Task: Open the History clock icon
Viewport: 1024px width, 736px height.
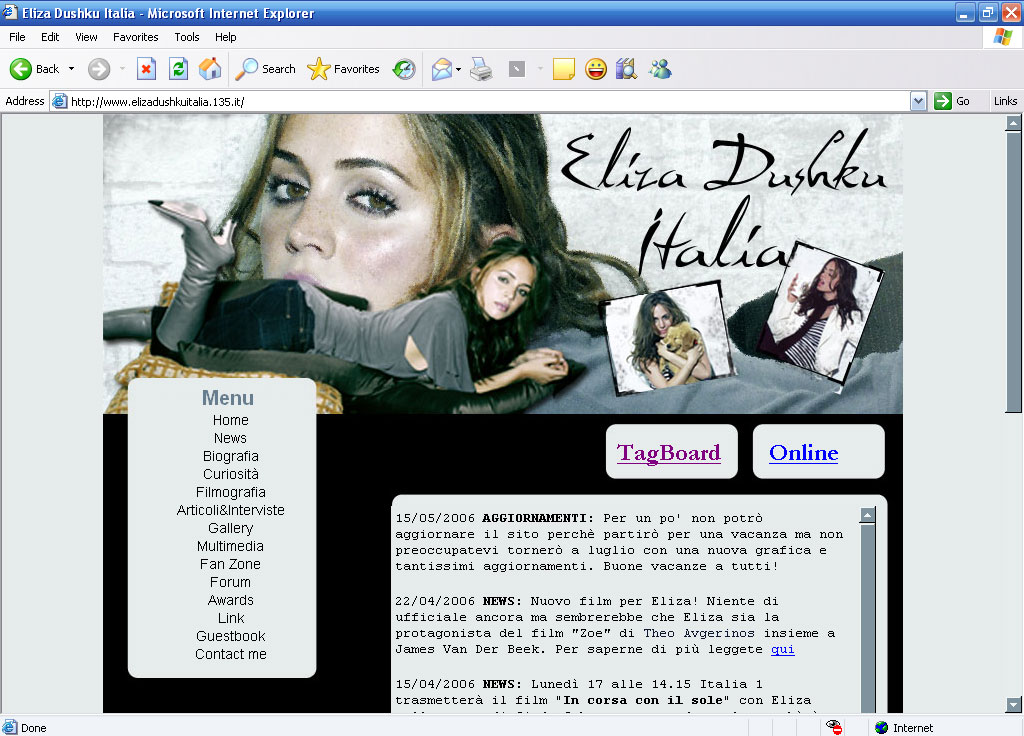Action: click(404, 69)
